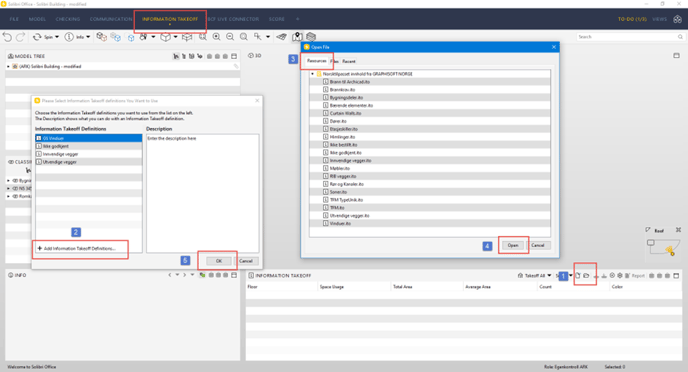
Task: Select 'TFM TypeUnik.ito' file row
Action: [430, 200]
